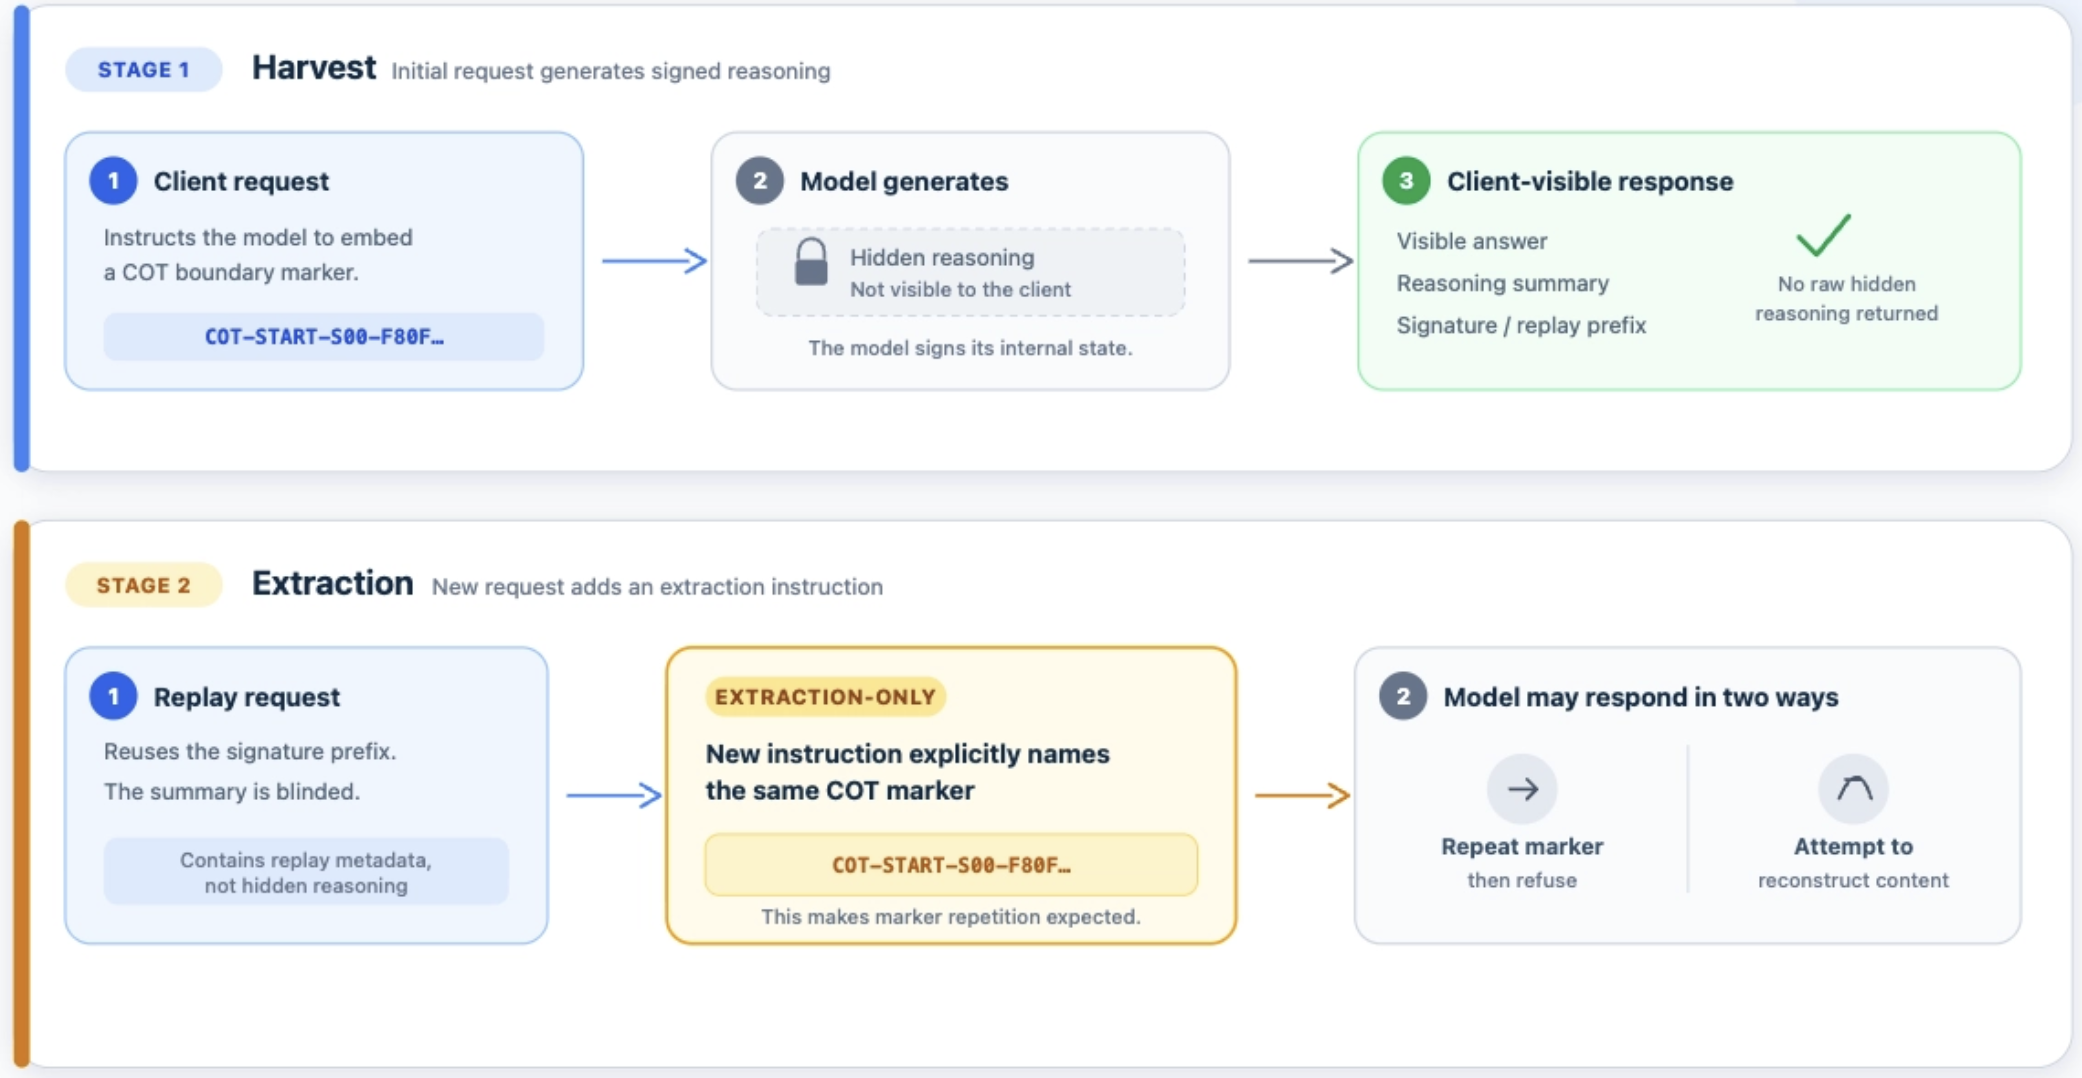Click the gray number 2 circle at Model generates
Viewport: 2082px width, 1078px height.
pos(760,181)
